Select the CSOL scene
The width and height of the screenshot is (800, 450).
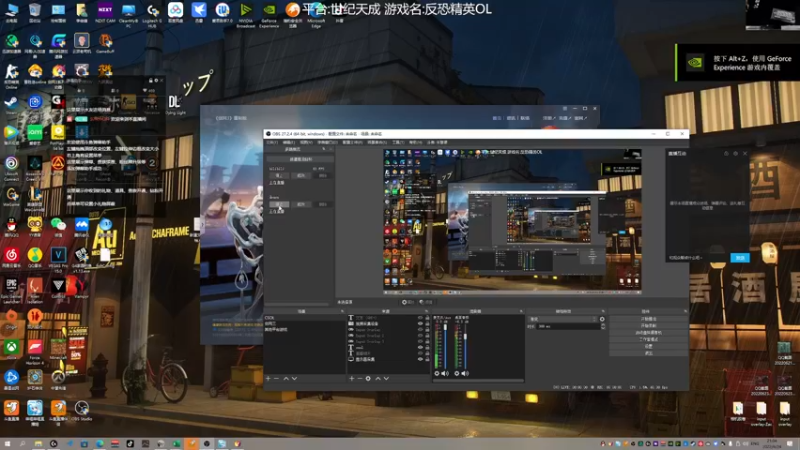coord(305,318)
